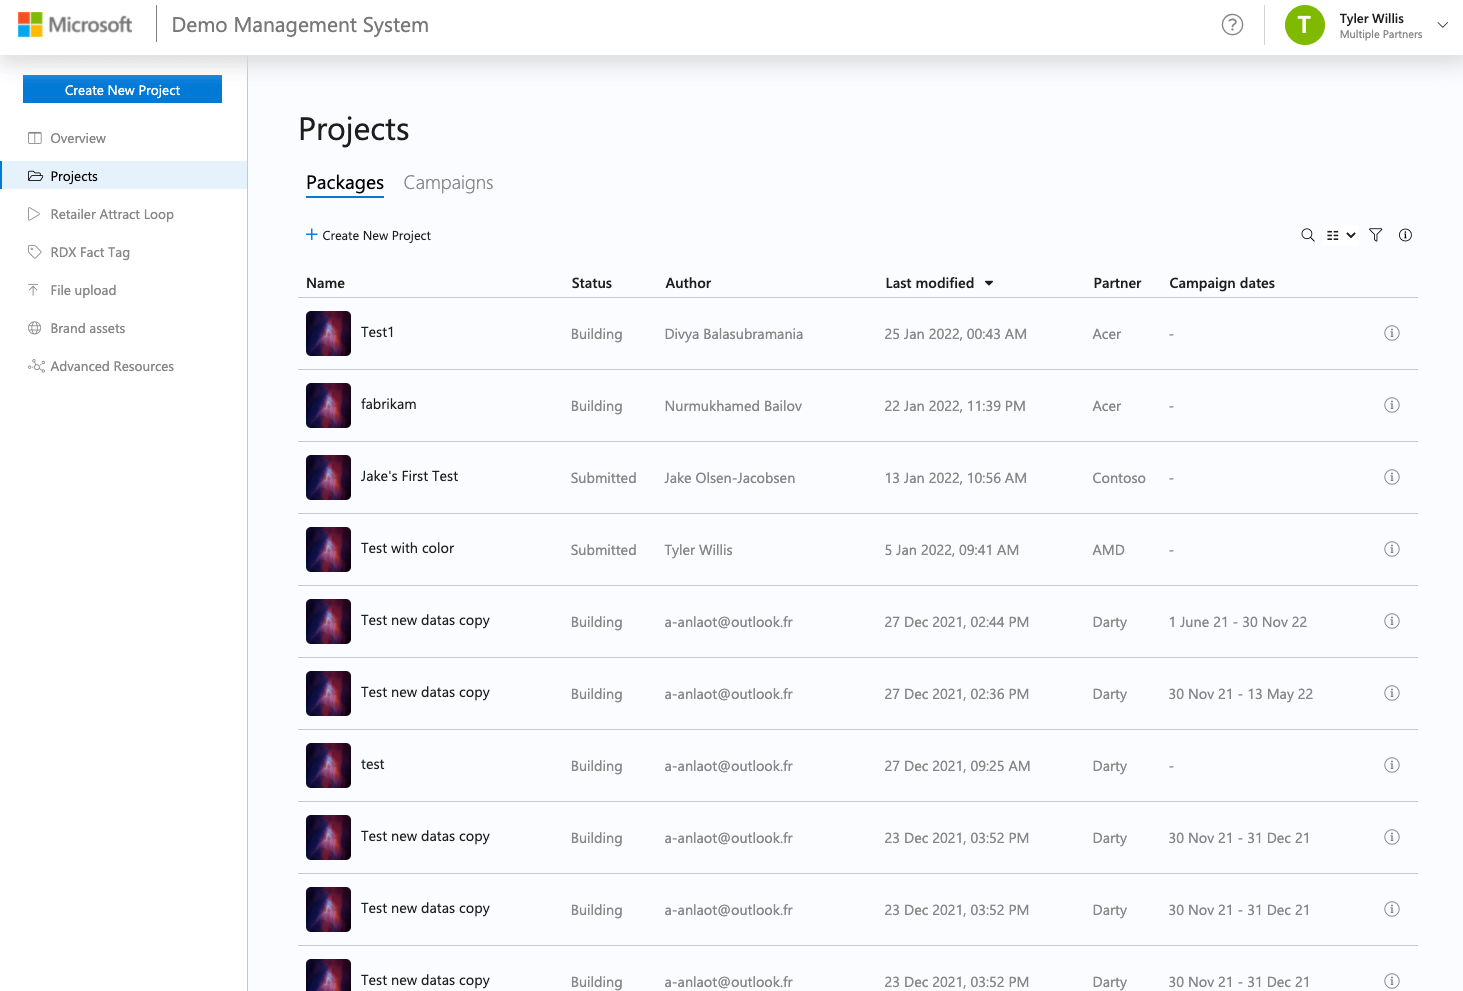This screenshot has height=991, width=1463.
Task: Select the Packages tab
Action: pos(345,183)
